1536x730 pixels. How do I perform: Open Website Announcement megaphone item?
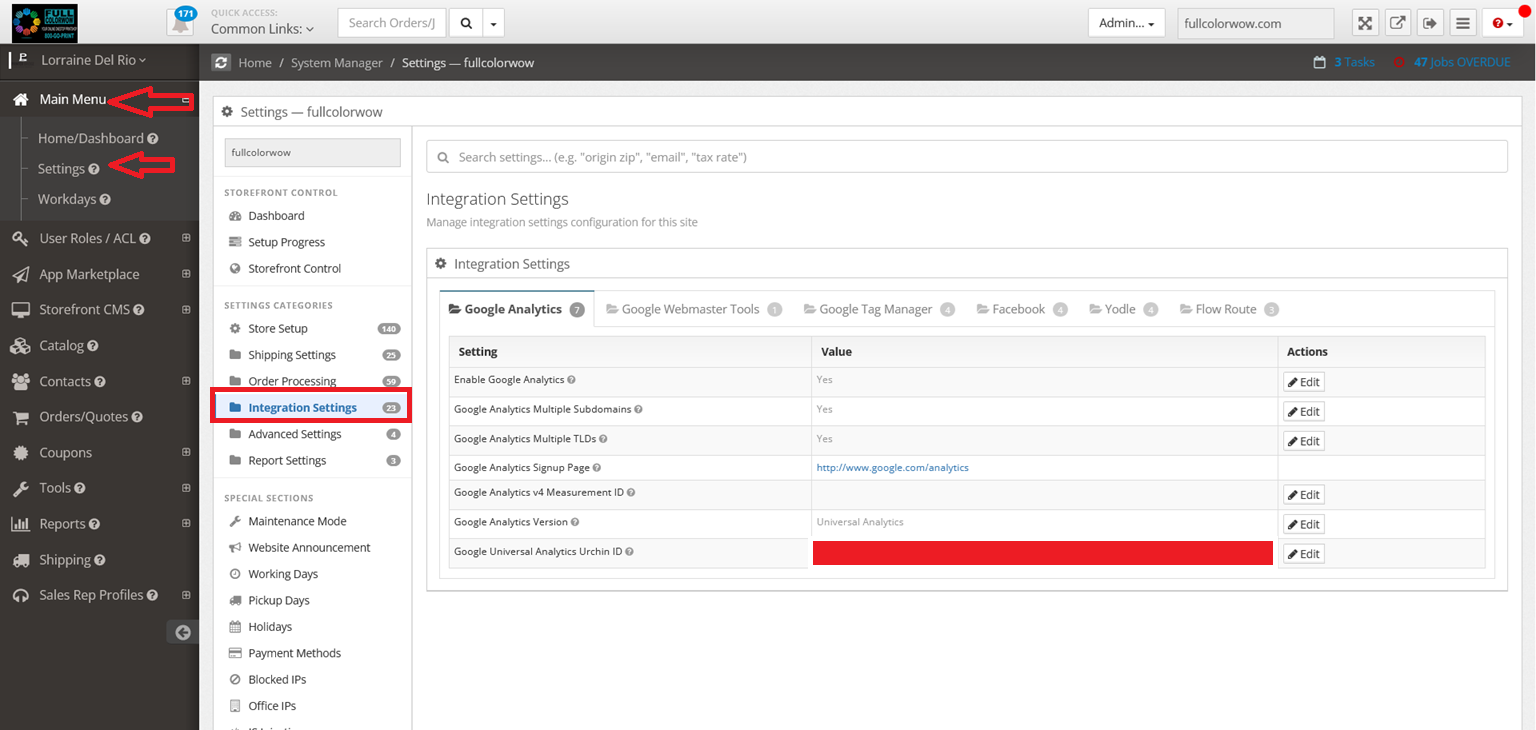pos(309,547)
